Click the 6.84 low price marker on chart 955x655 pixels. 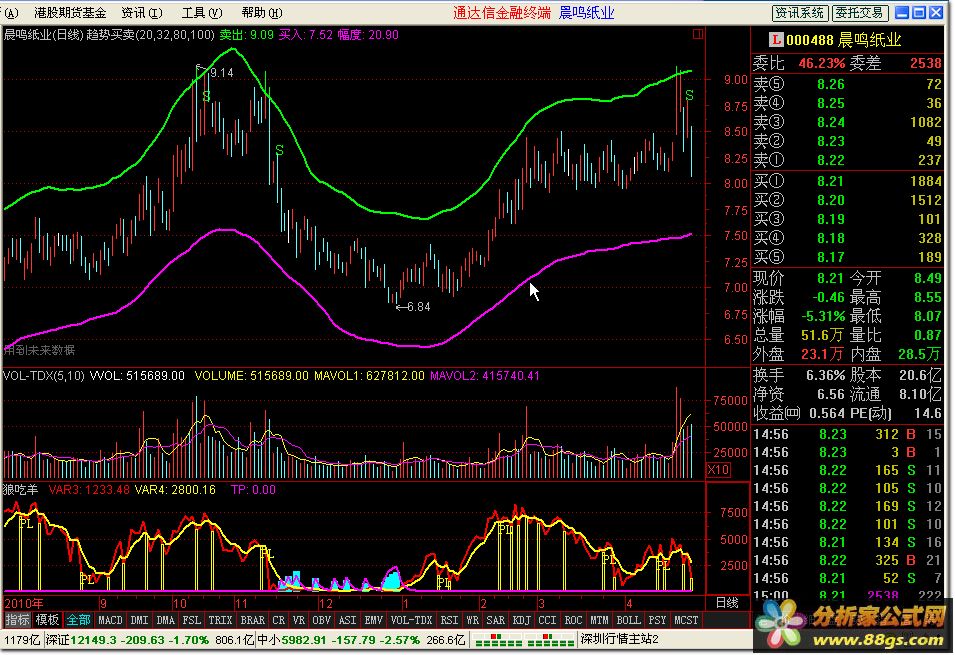[x=418, y=307]
